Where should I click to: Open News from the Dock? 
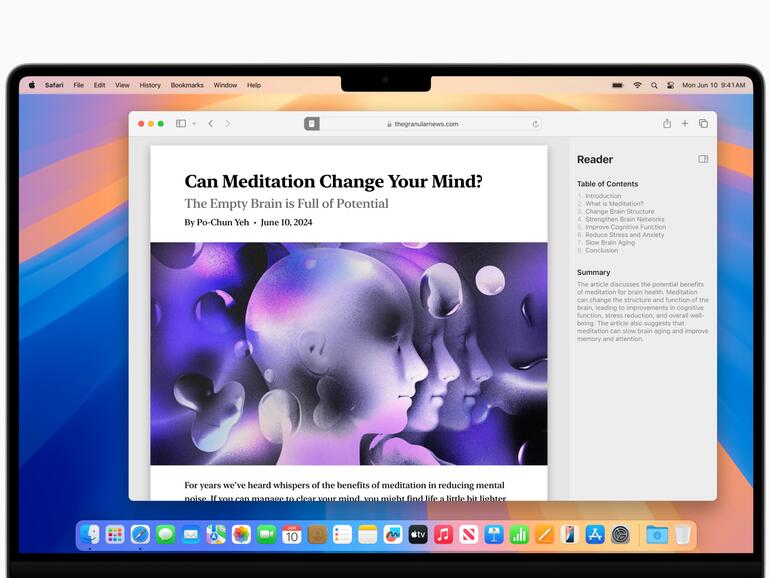[468, 534]
